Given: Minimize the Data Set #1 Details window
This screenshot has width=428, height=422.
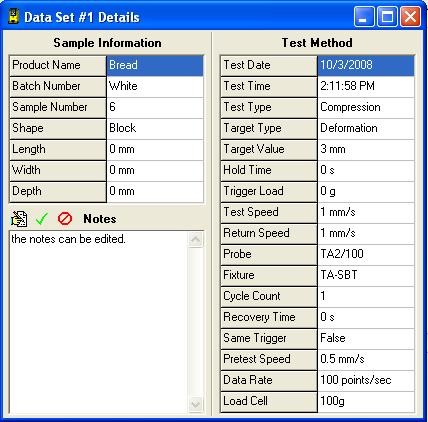Looking at the screenshot, I should click(364, 16).
